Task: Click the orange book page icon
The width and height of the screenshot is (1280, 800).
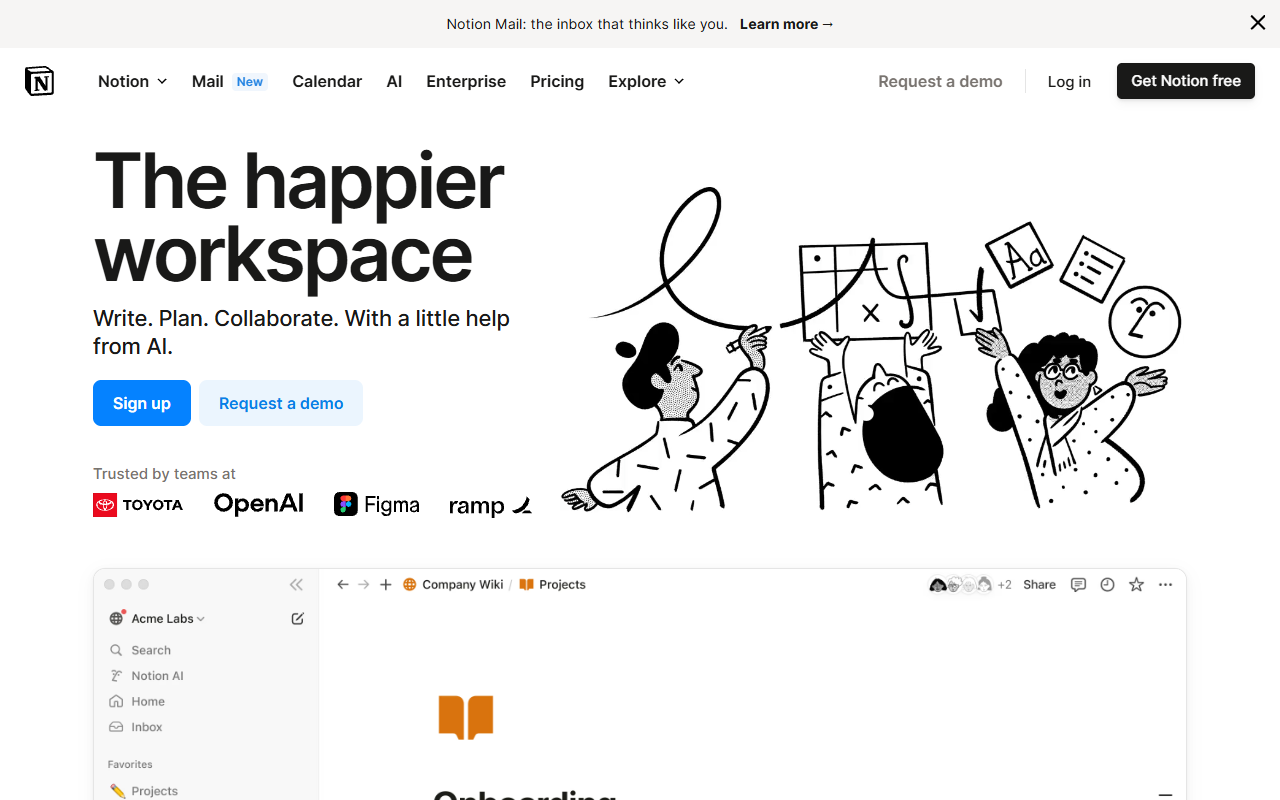Action: (x=466, y=717)
